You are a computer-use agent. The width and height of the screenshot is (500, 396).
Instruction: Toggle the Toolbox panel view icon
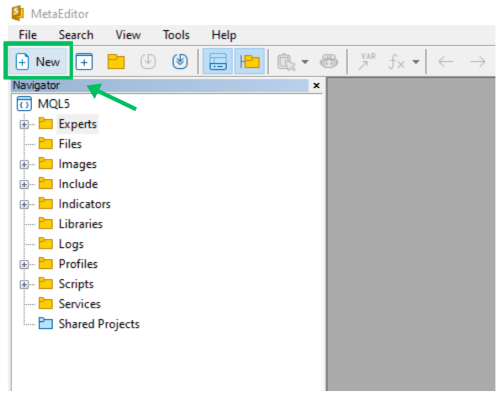coord(218,62)
